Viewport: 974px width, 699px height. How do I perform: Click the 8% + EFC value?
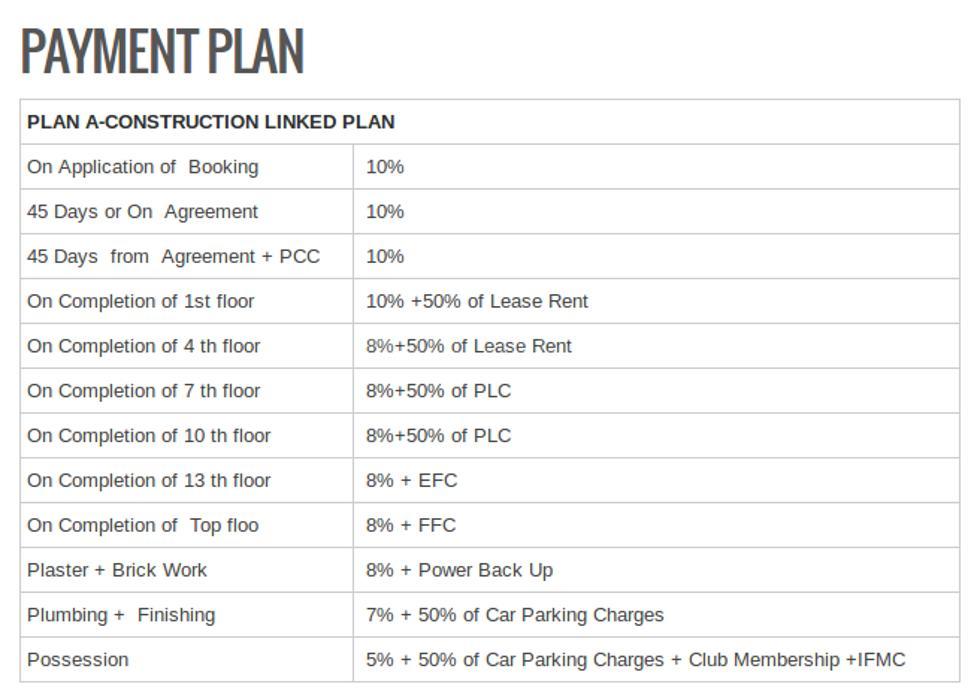[412, 481]
